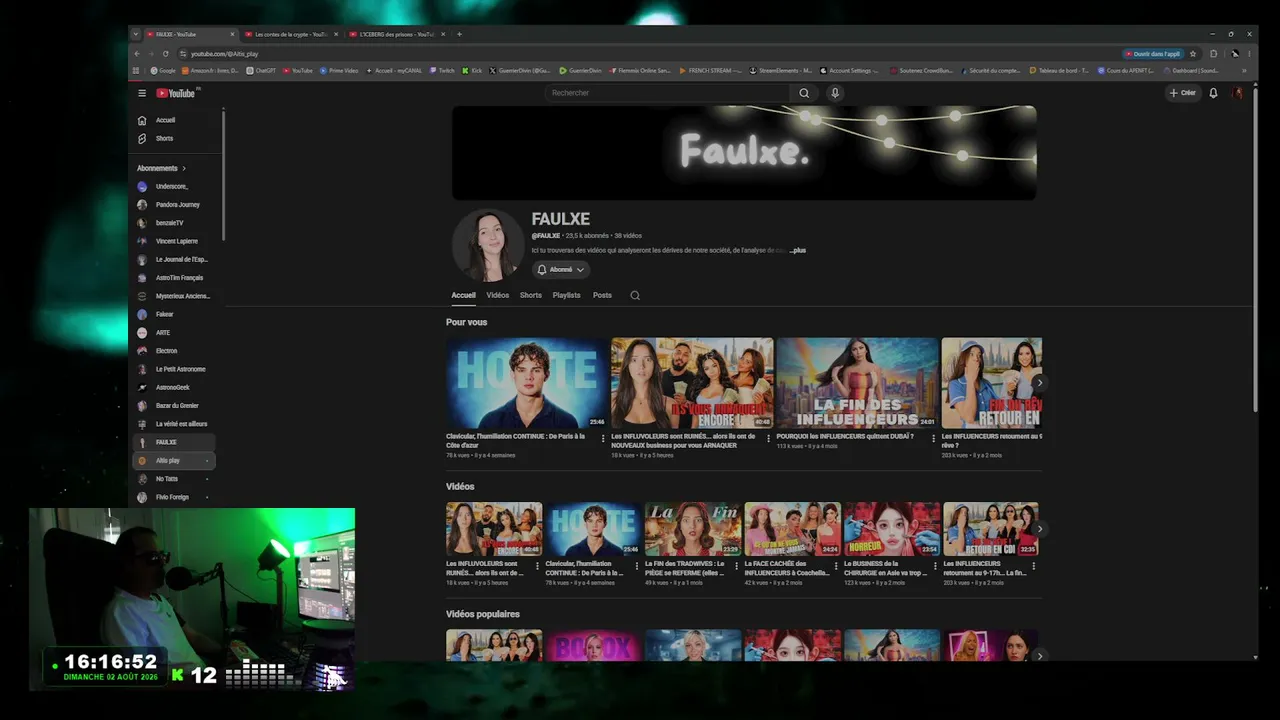Open Vincent Lapierre subscription

(176, 241)
